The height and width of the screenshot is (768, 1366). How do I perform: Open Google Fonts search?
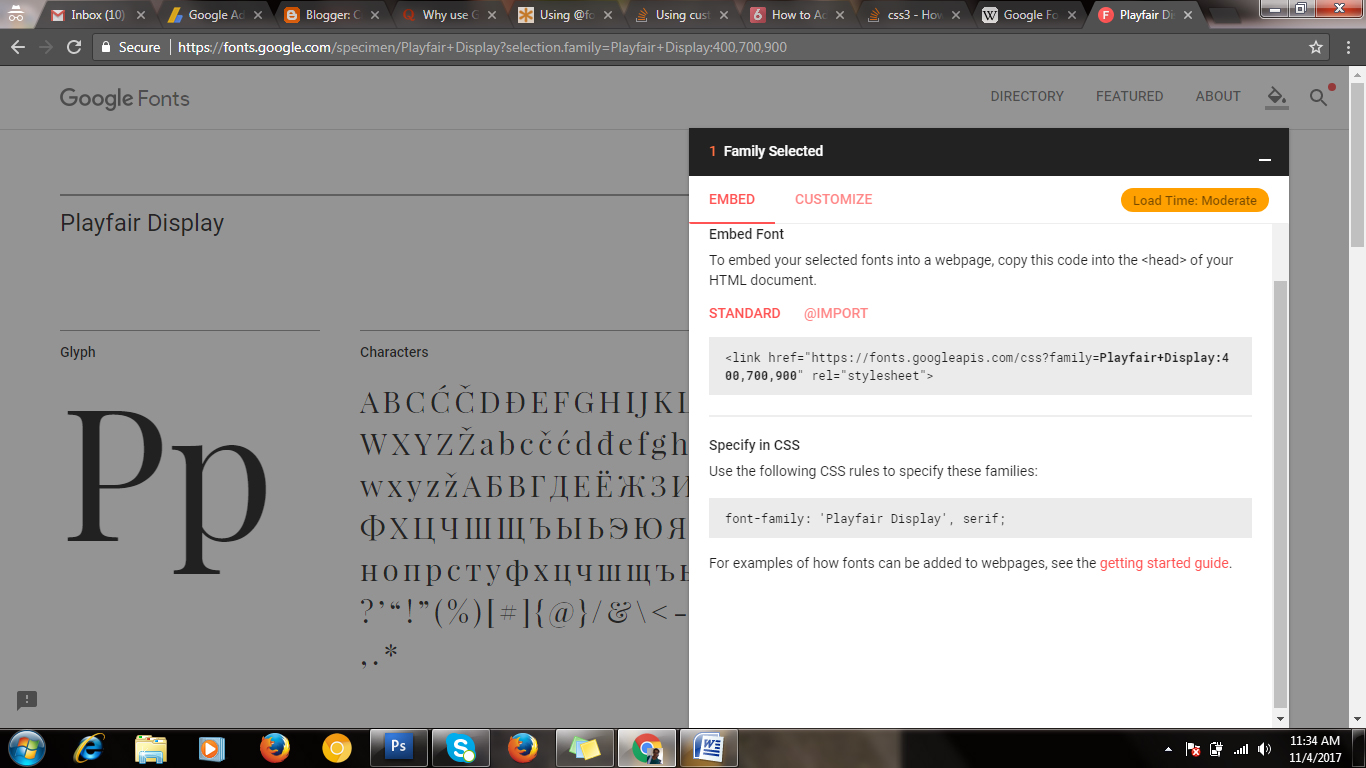coord(1318,97)
